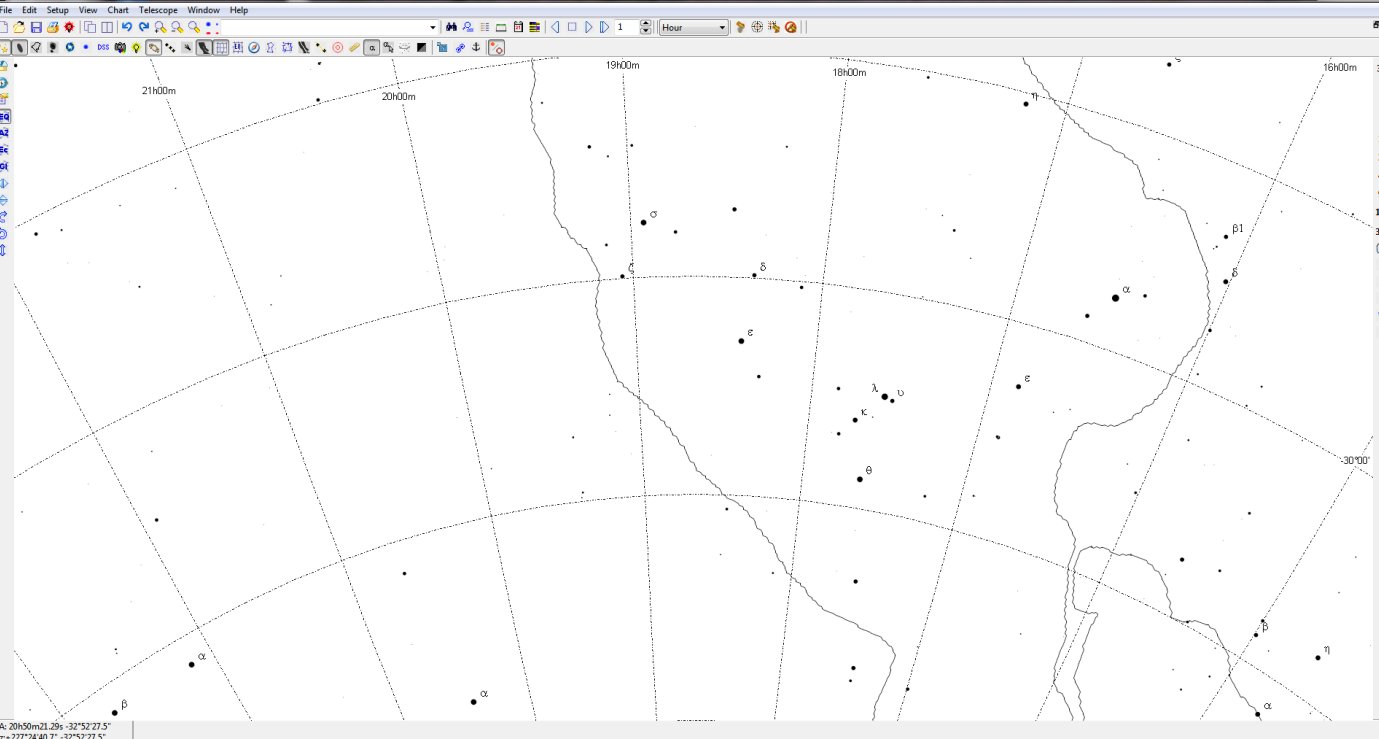This screenshot has height=739, width=1379.
Task: Click the star labeled σ on chart
Action: pyautogui.click(x=644, y=222)
